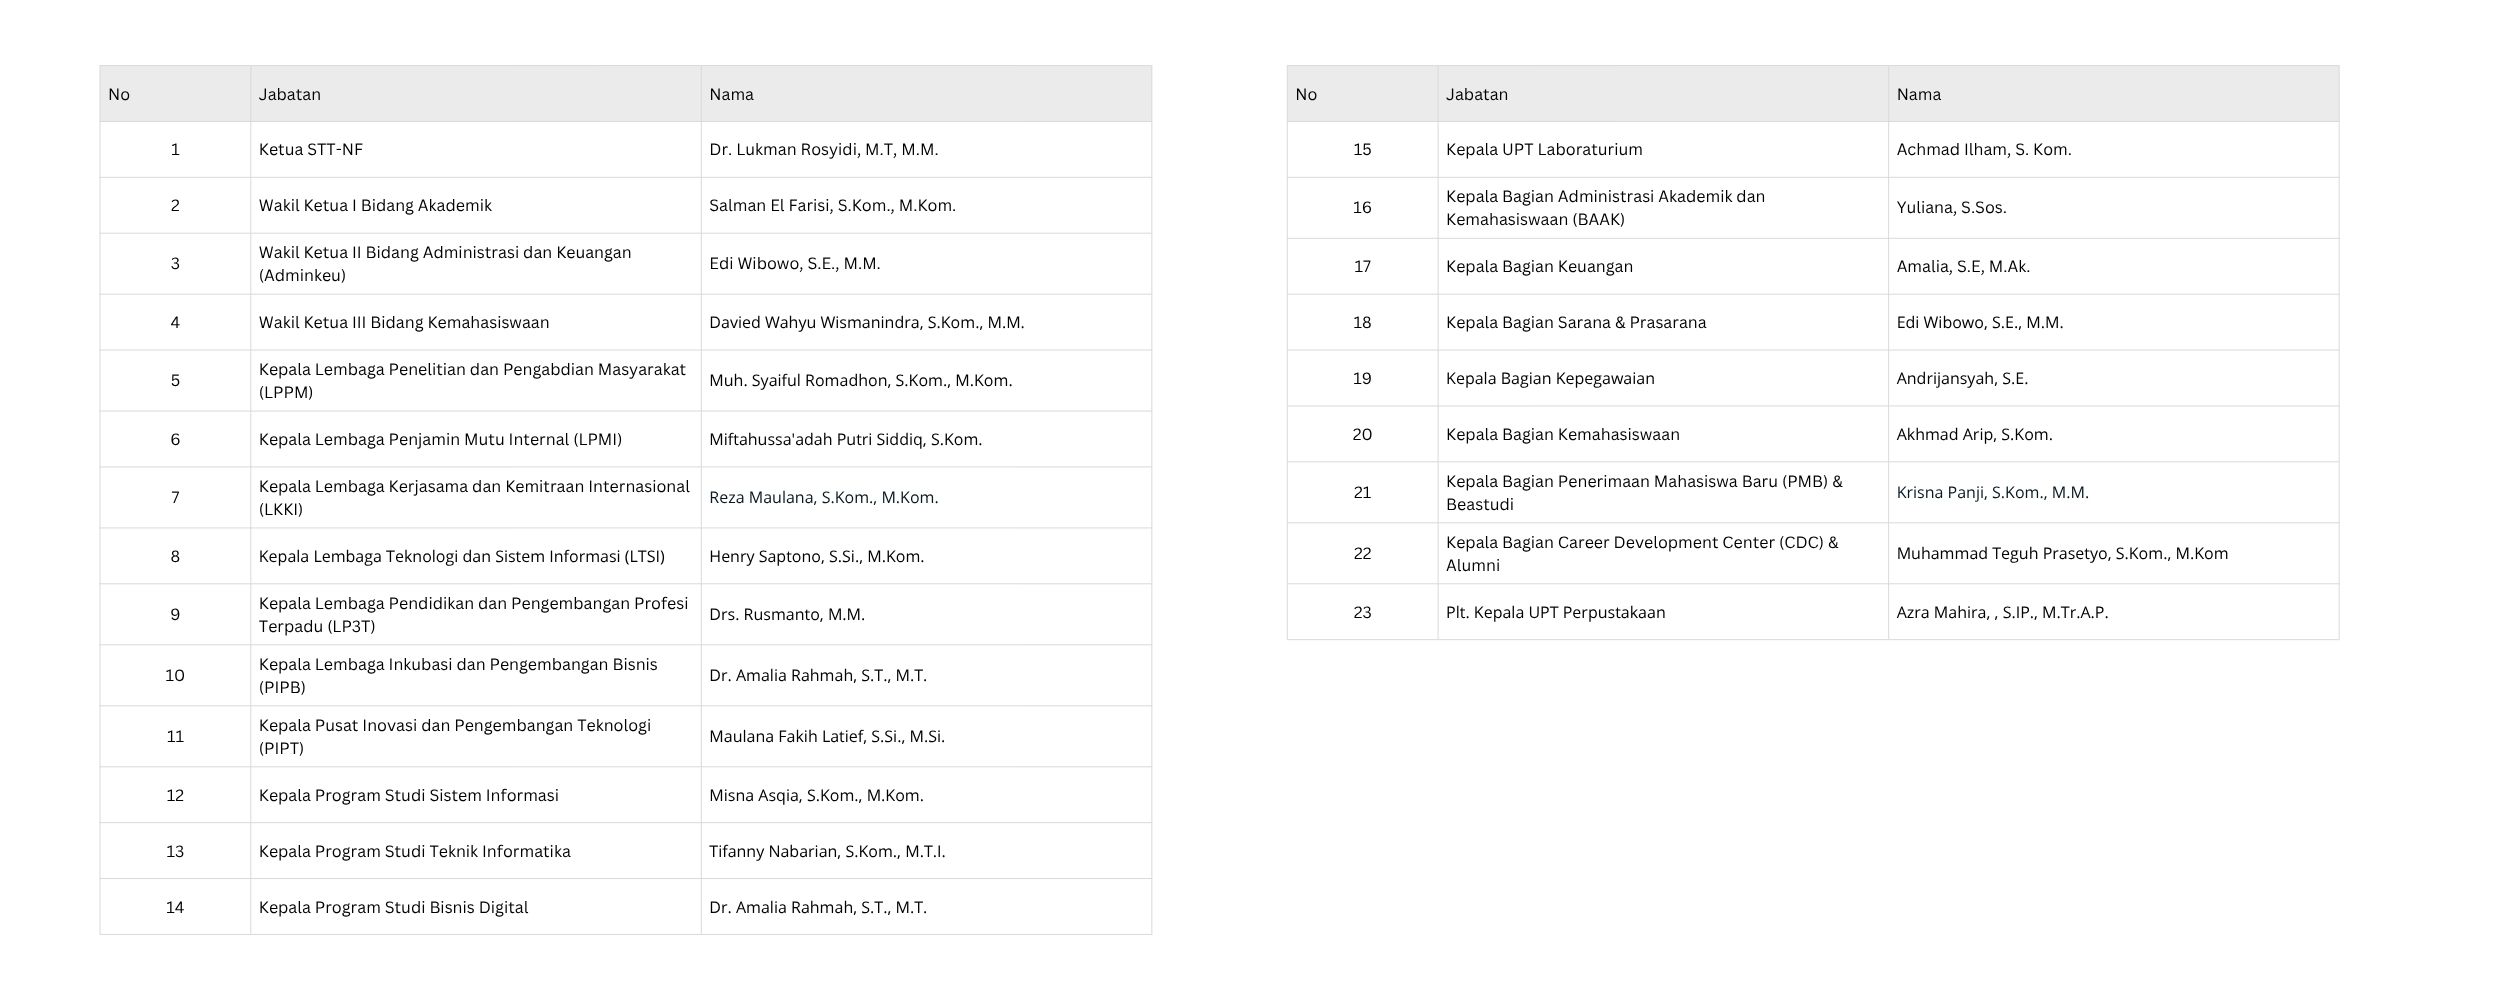Select Salman El Farisi, S.Kom., M.Kom. name cell

tap(832, 206)
